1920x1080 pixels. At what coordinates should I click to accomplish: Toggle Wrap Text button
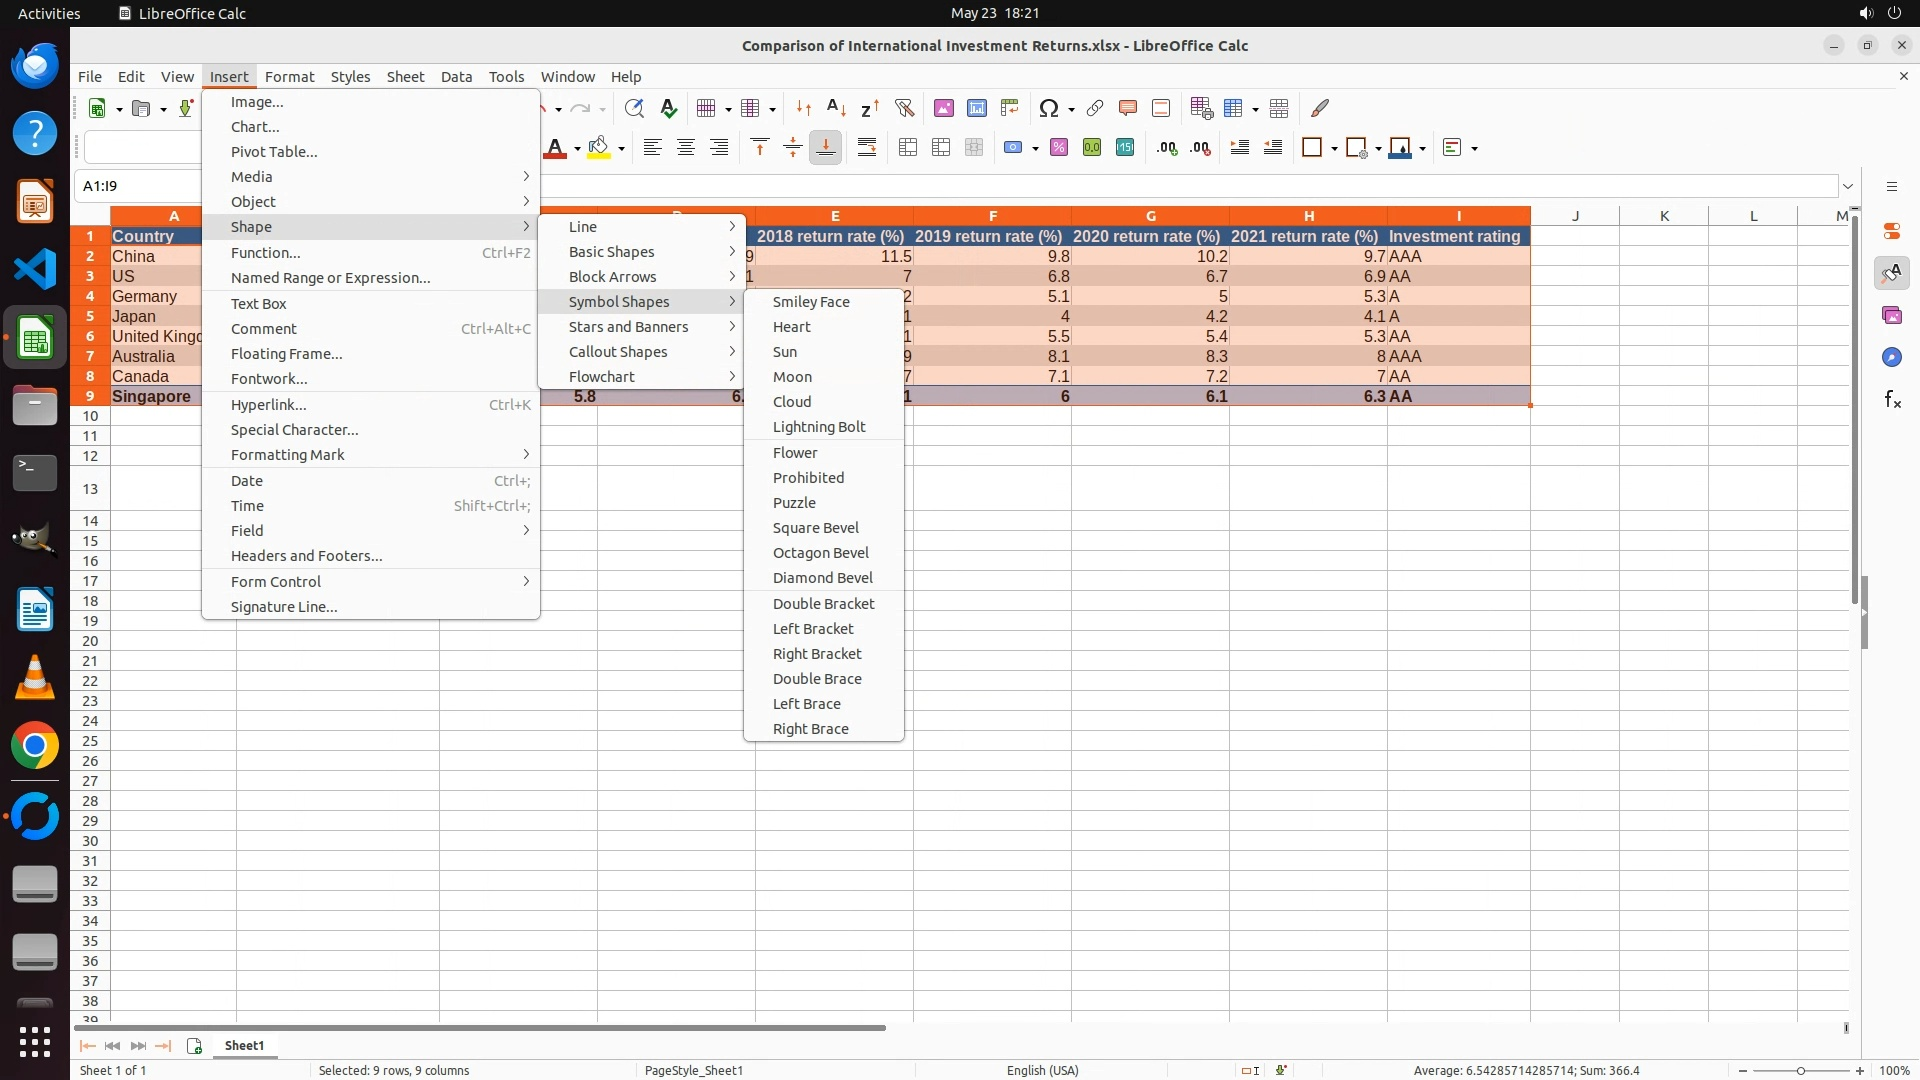[867, 148]
